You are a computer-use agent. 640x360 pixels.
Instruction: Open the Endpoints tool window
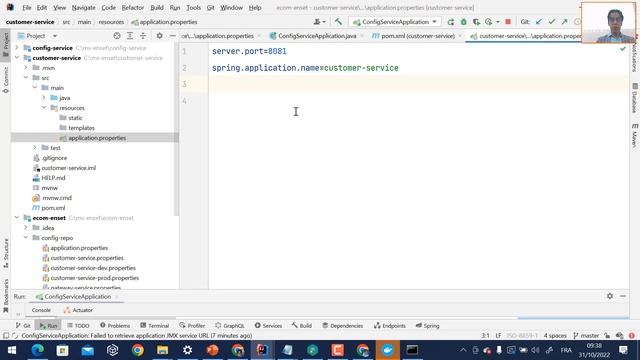pyautogui.click(x=390, y=326)
